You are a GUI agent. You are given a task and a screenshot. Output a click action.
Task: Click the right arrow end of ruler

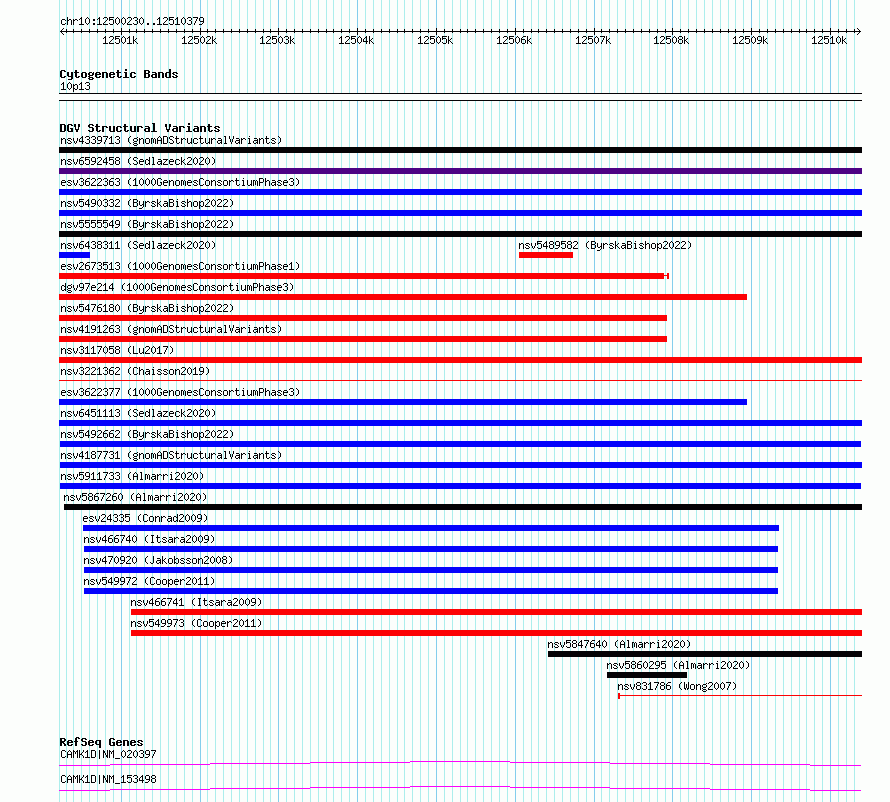click(858, 32)
